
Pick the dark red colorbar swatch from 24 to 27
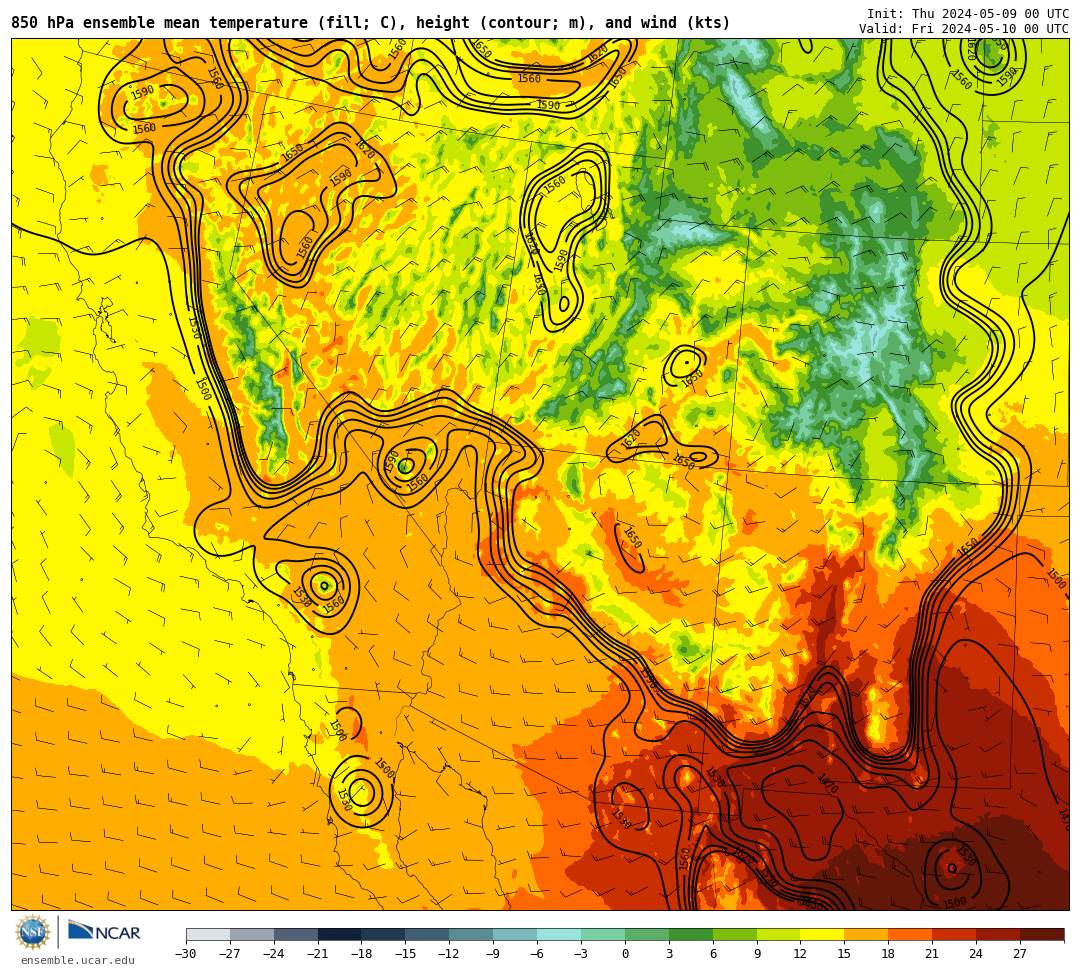pos(998,934)
